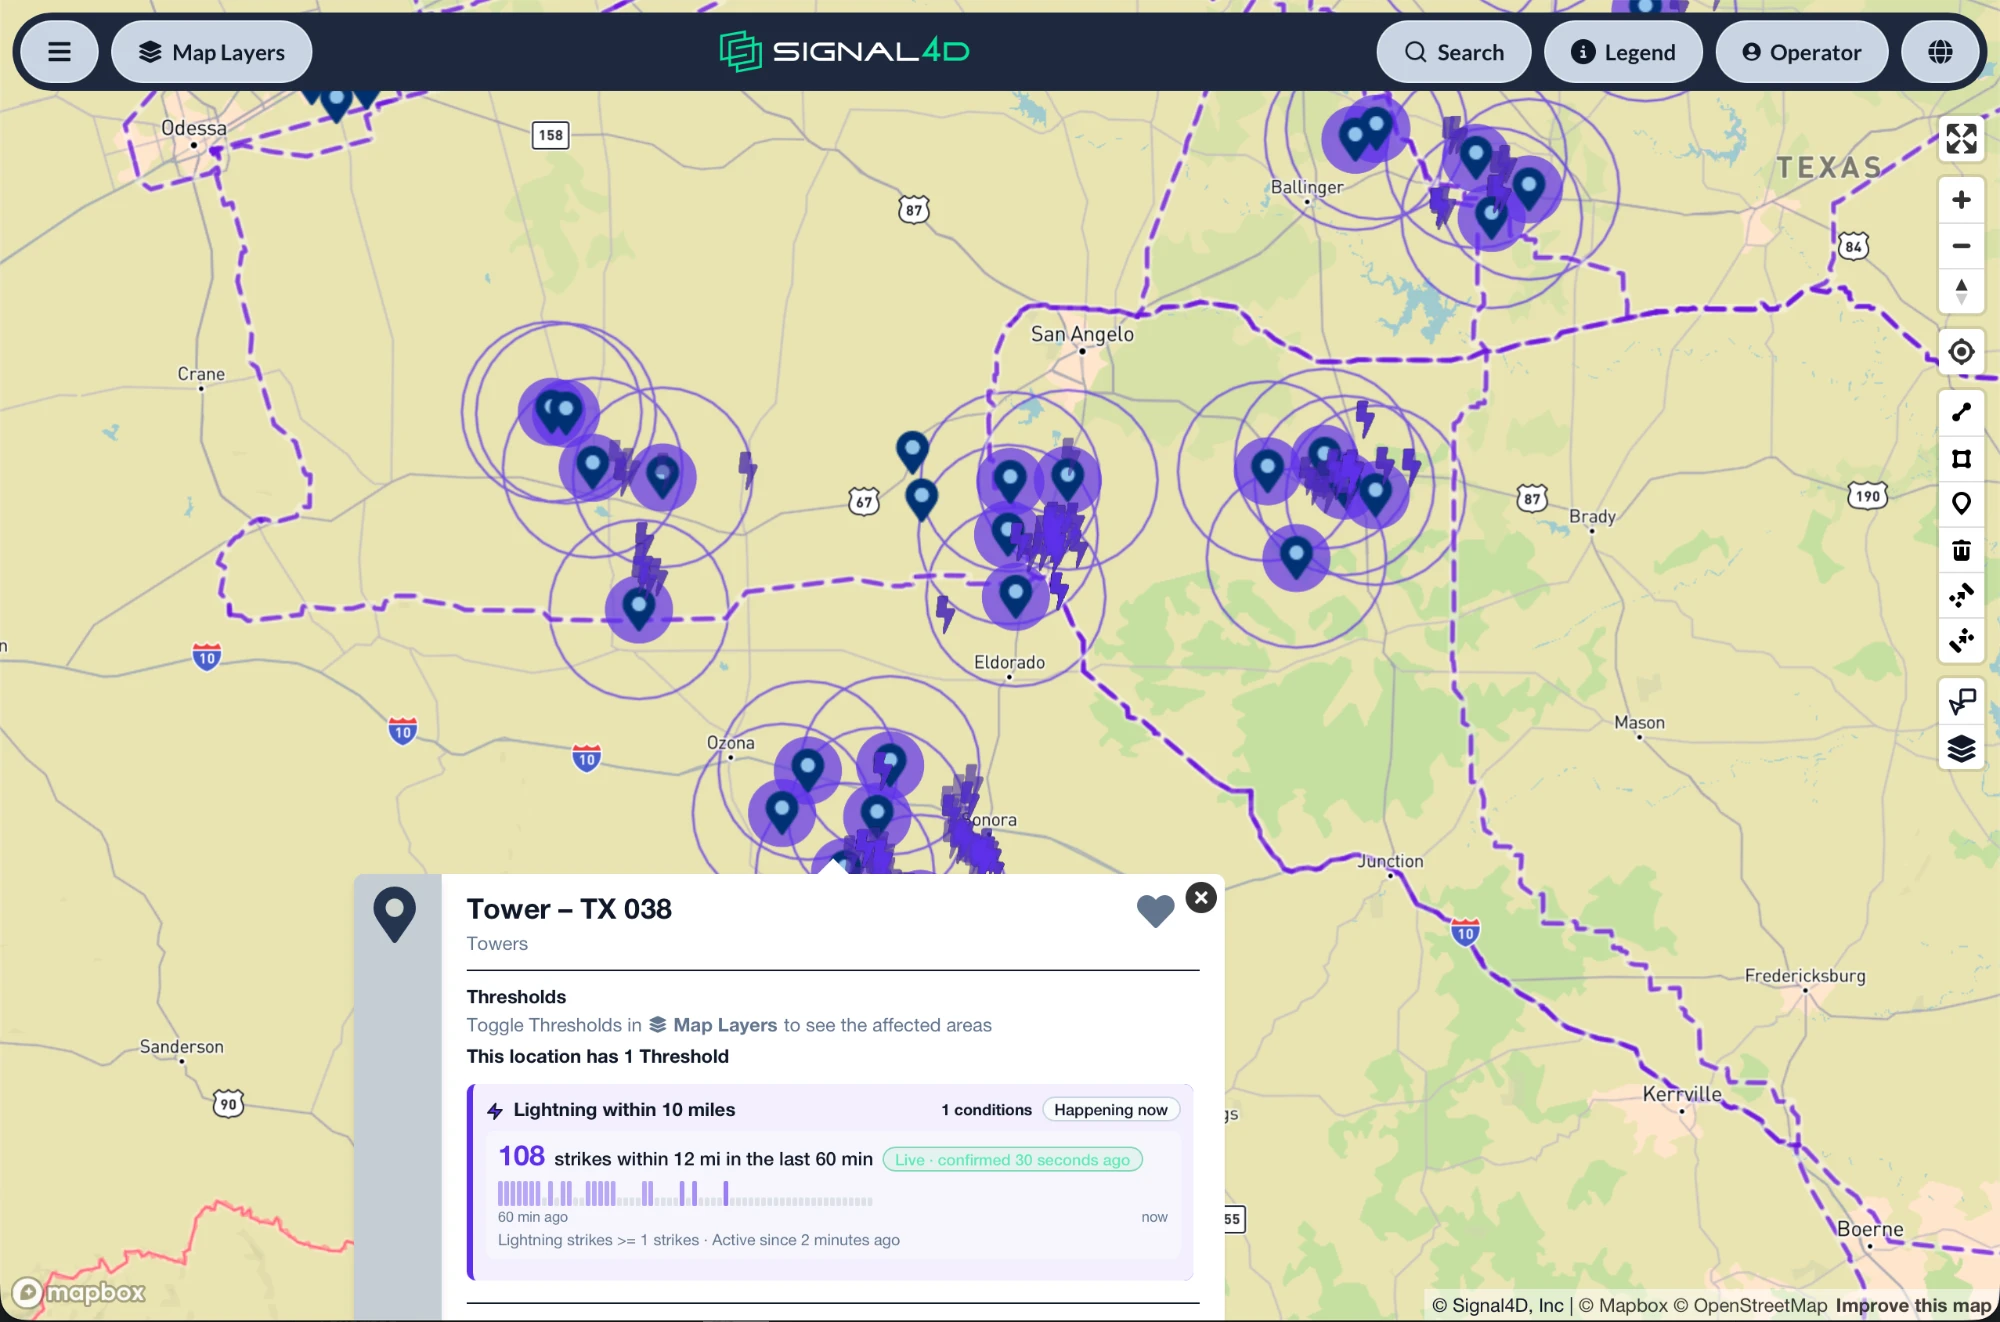2000x1322 pixels.
Task: Click the '108' strikes count
Action: point(521,1156)
